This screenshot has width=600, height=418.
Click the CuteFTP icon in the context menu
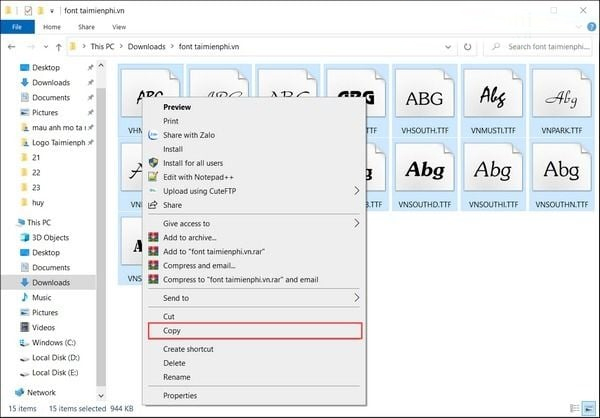point(153,191)
